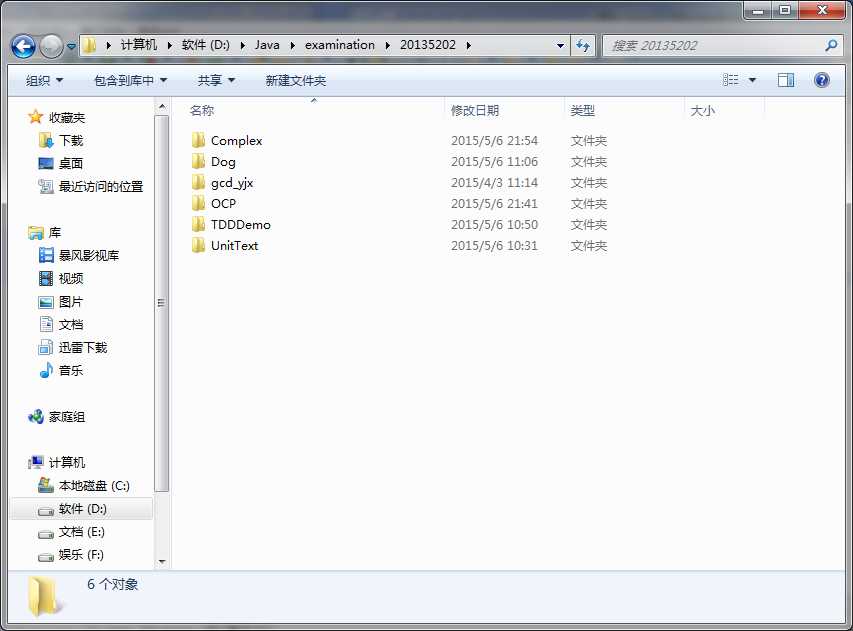Select the gcd_yjx folder icon
The width and height of the screenshot is (853, 631).
pos(199,182)
